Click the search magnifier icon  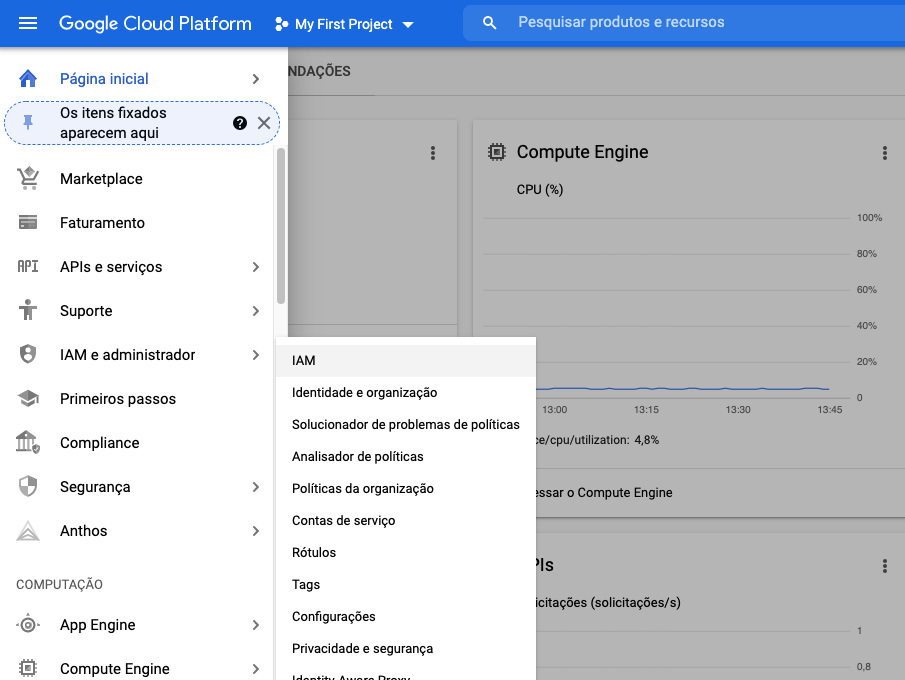coord(489,23)
